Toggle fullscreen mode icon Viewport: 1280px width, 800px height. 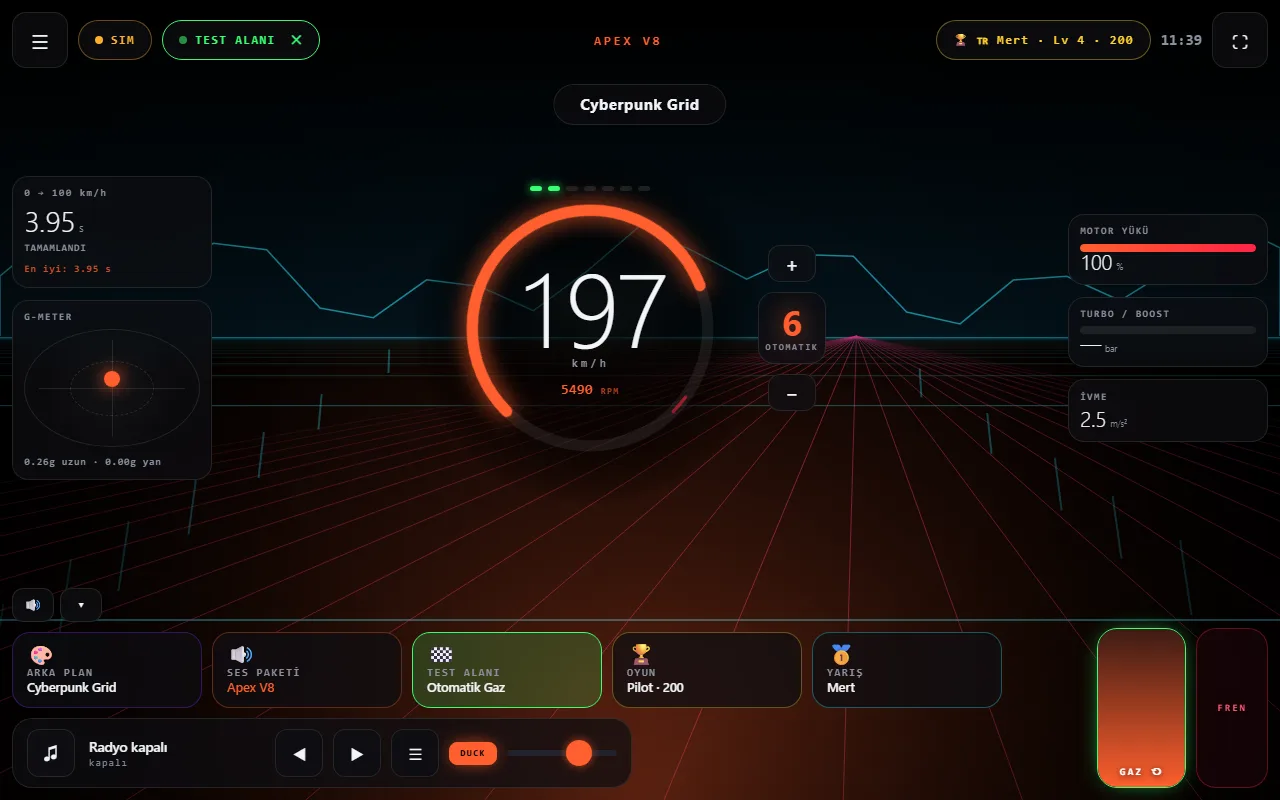coord(1240,40)
